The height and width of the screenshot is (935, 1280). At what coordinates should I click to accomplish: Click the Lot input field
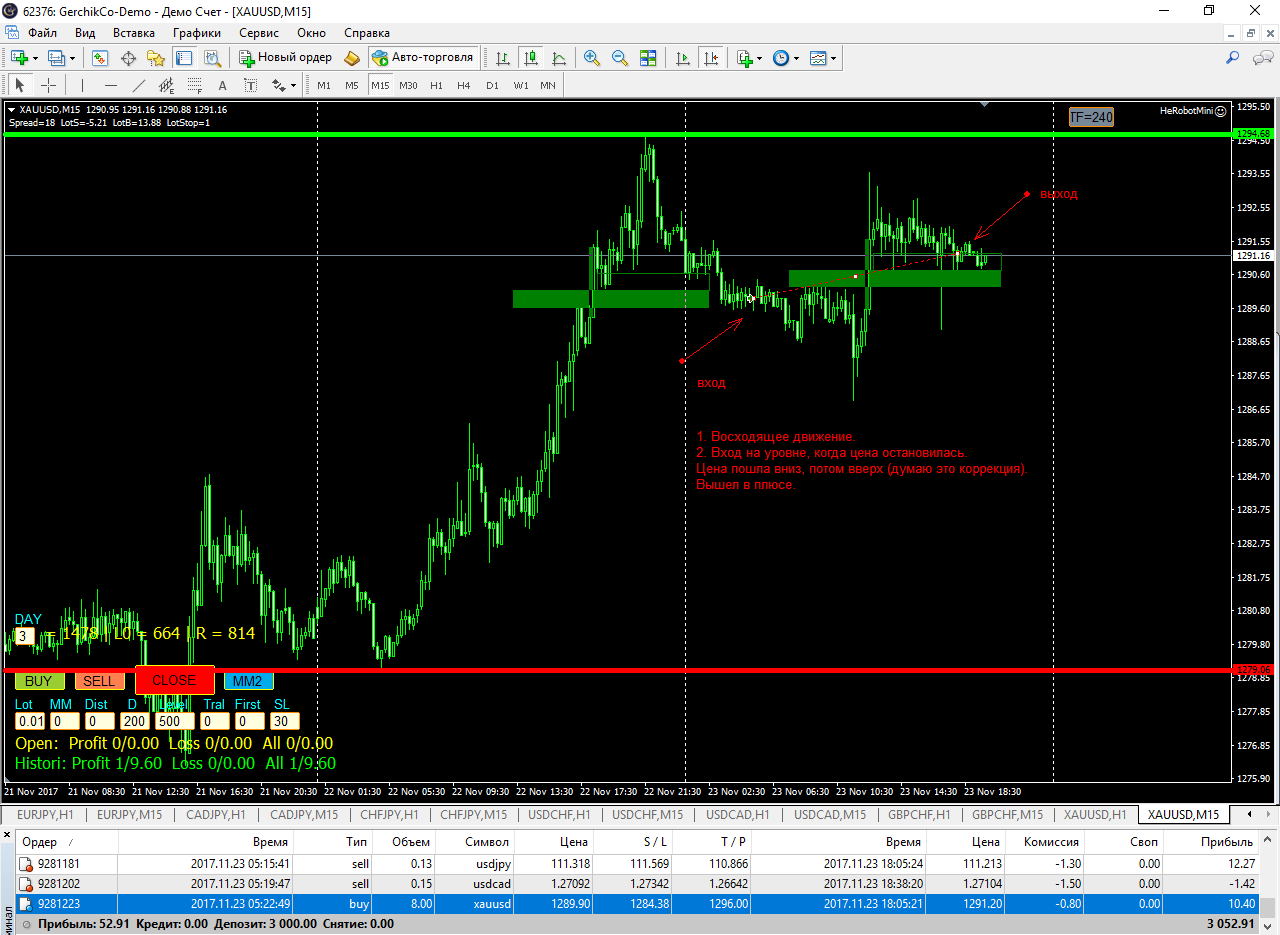click(x=31, y=721)
